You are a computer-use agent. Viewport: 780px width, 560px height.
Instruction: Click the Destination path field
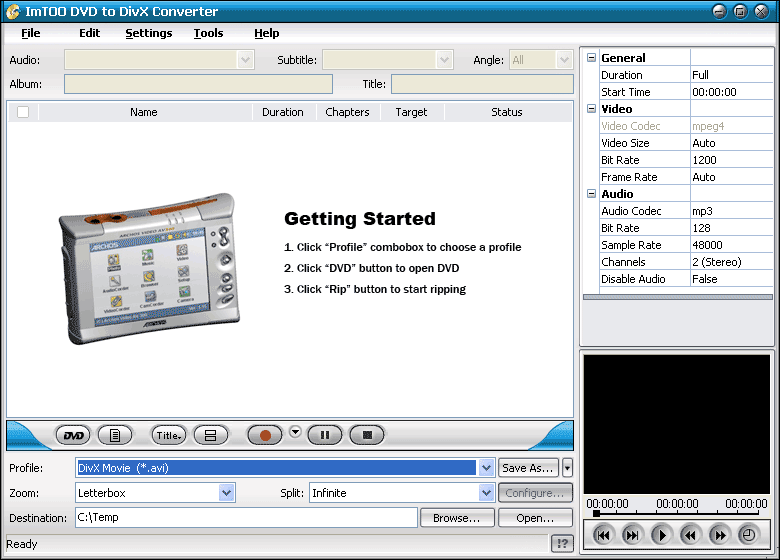246,517
